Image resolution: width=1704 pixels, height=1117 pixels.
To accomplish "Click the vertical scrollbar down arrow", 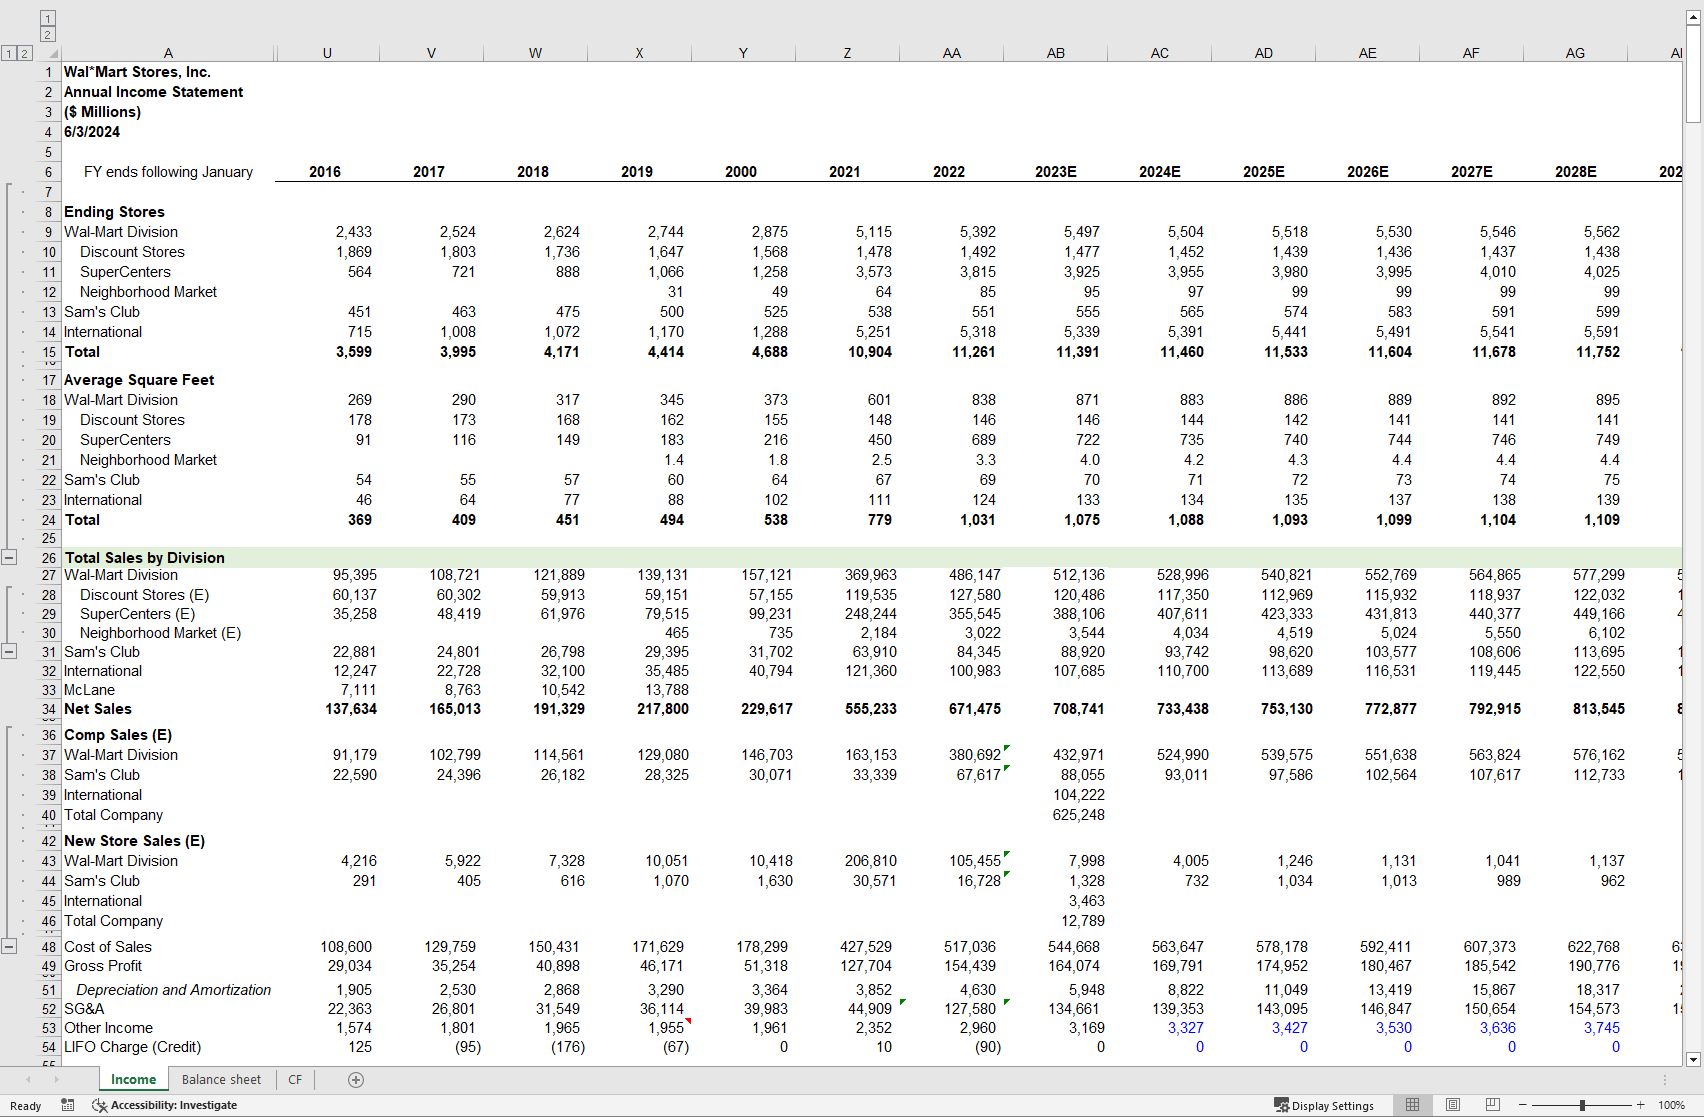I will pyautogui.click(x=1693, y=1059).
